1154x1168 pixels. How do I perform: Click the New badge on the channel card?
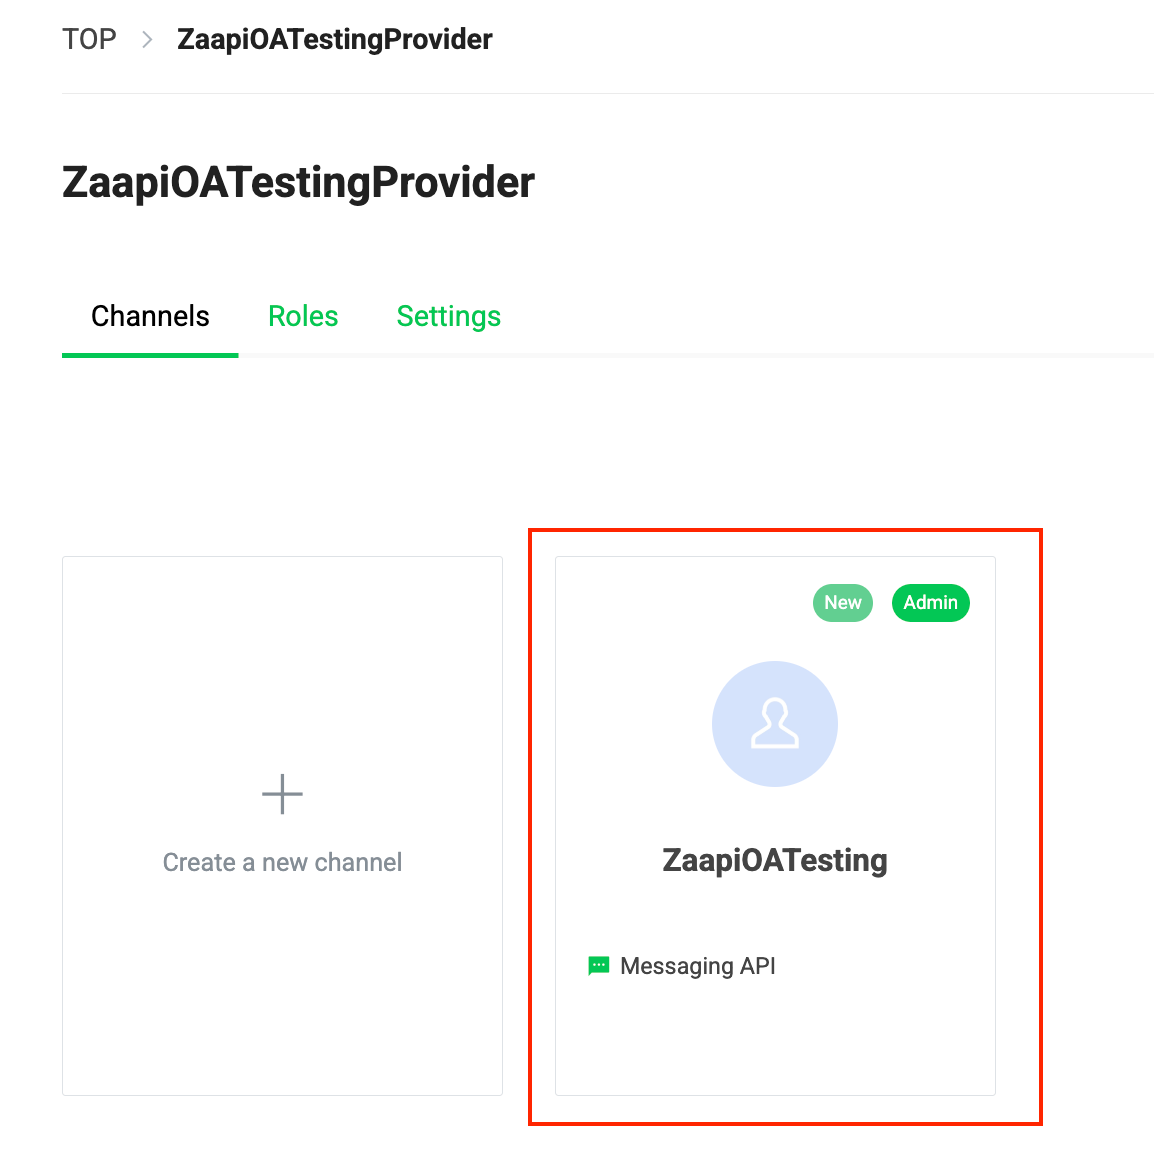click(842, 603)
